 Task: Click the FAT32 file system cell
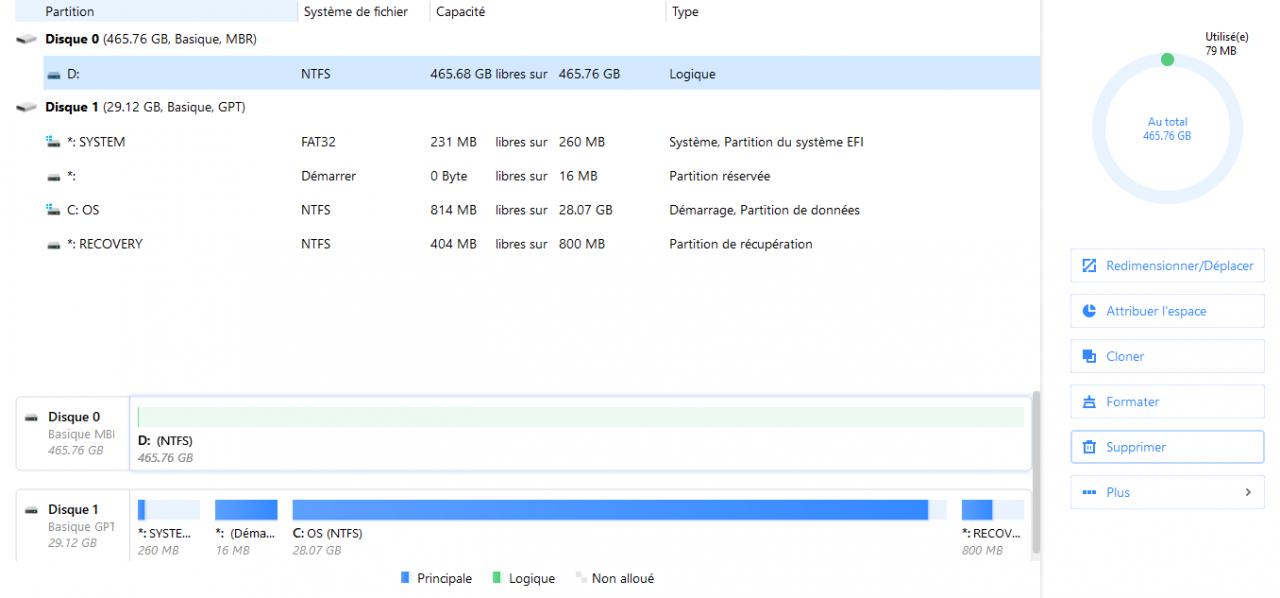click(x=318, y=142)
